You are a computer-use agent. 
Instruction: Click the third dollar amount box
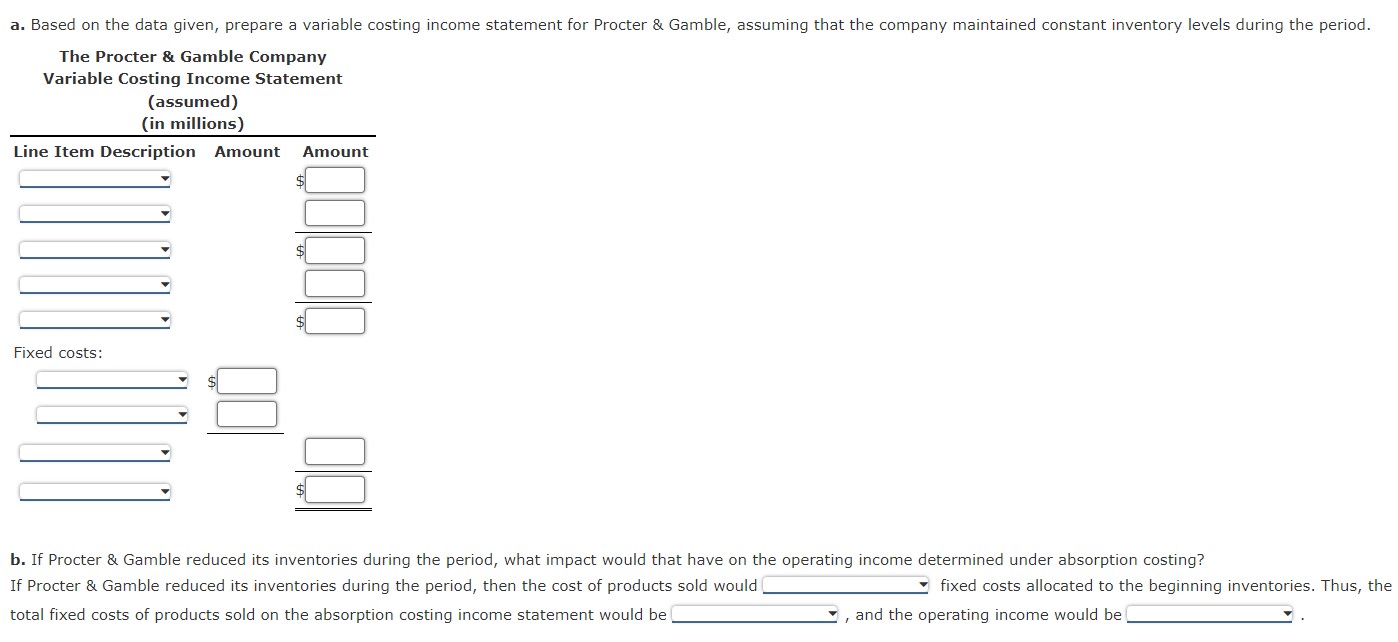337,250
